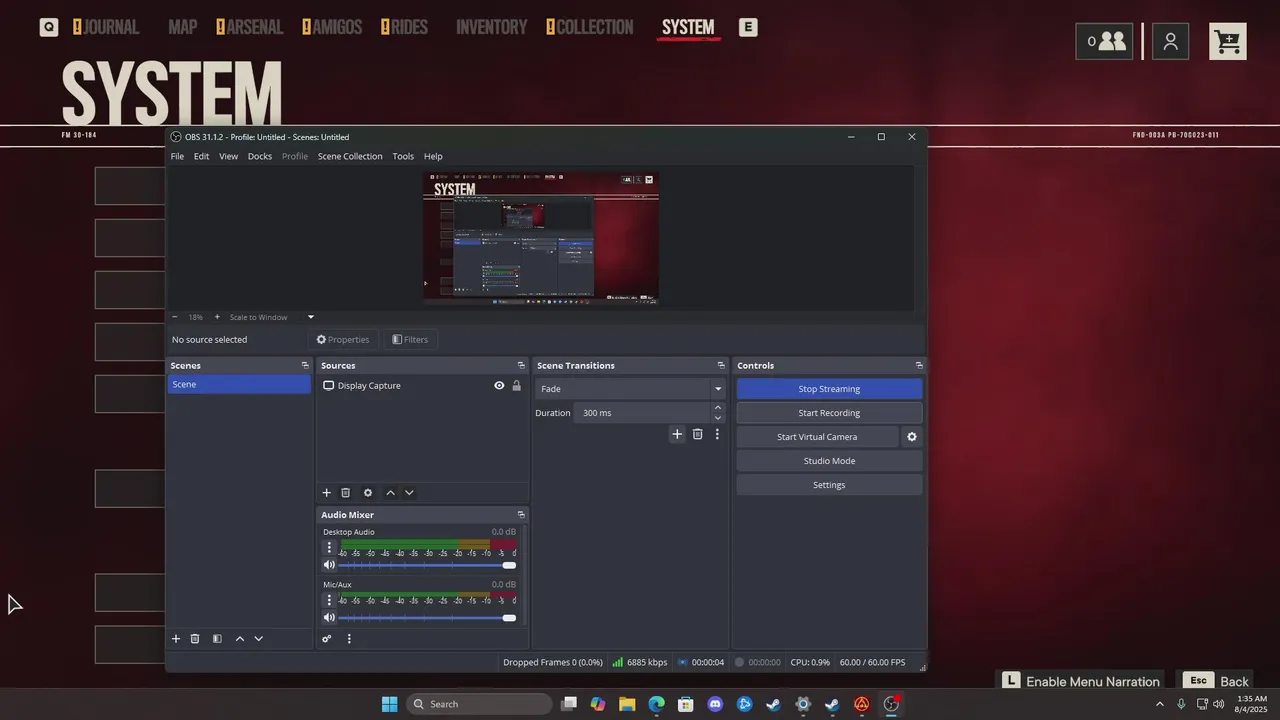Open the OBS Edit menu

(201, 156)
